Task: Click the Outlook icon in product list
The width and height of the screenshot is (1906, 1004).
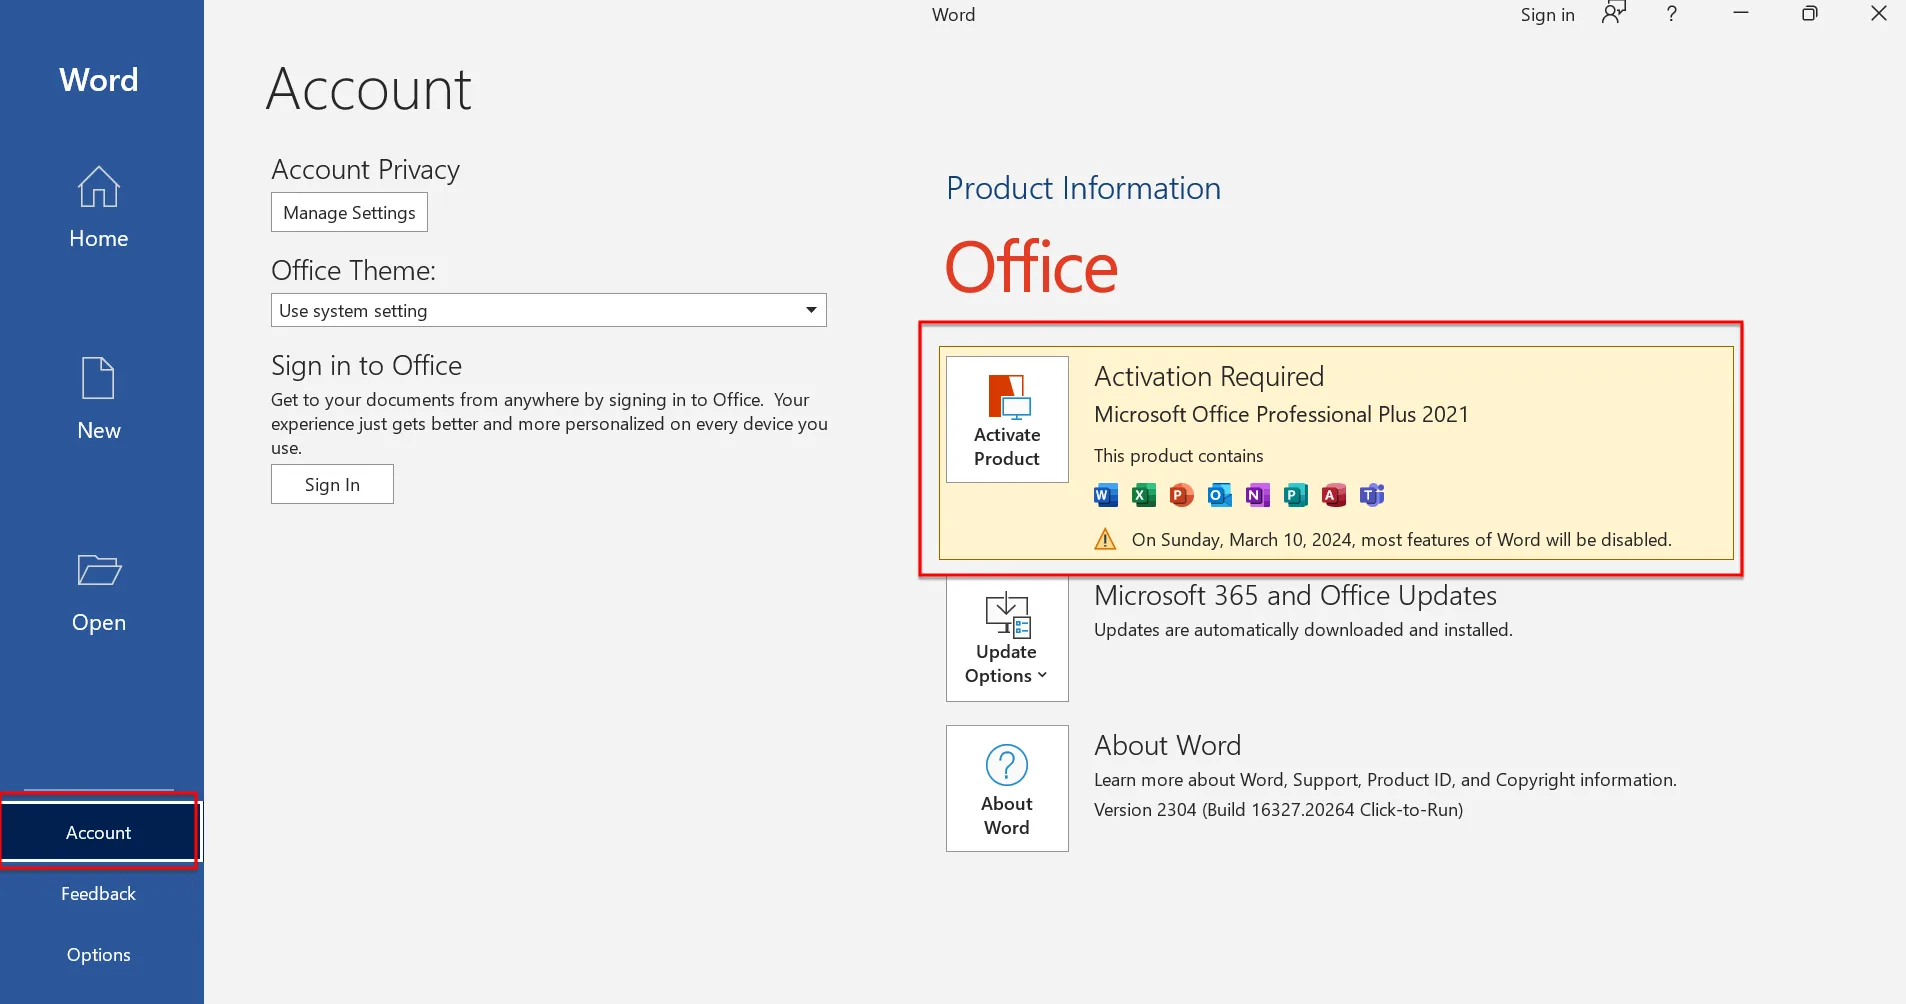Action: (1219, 495)
